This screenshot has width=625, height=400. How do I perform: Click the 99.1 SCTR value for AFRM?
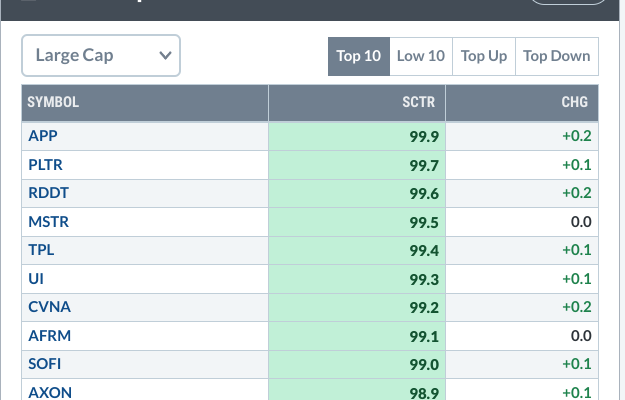(x=424, y=336)
